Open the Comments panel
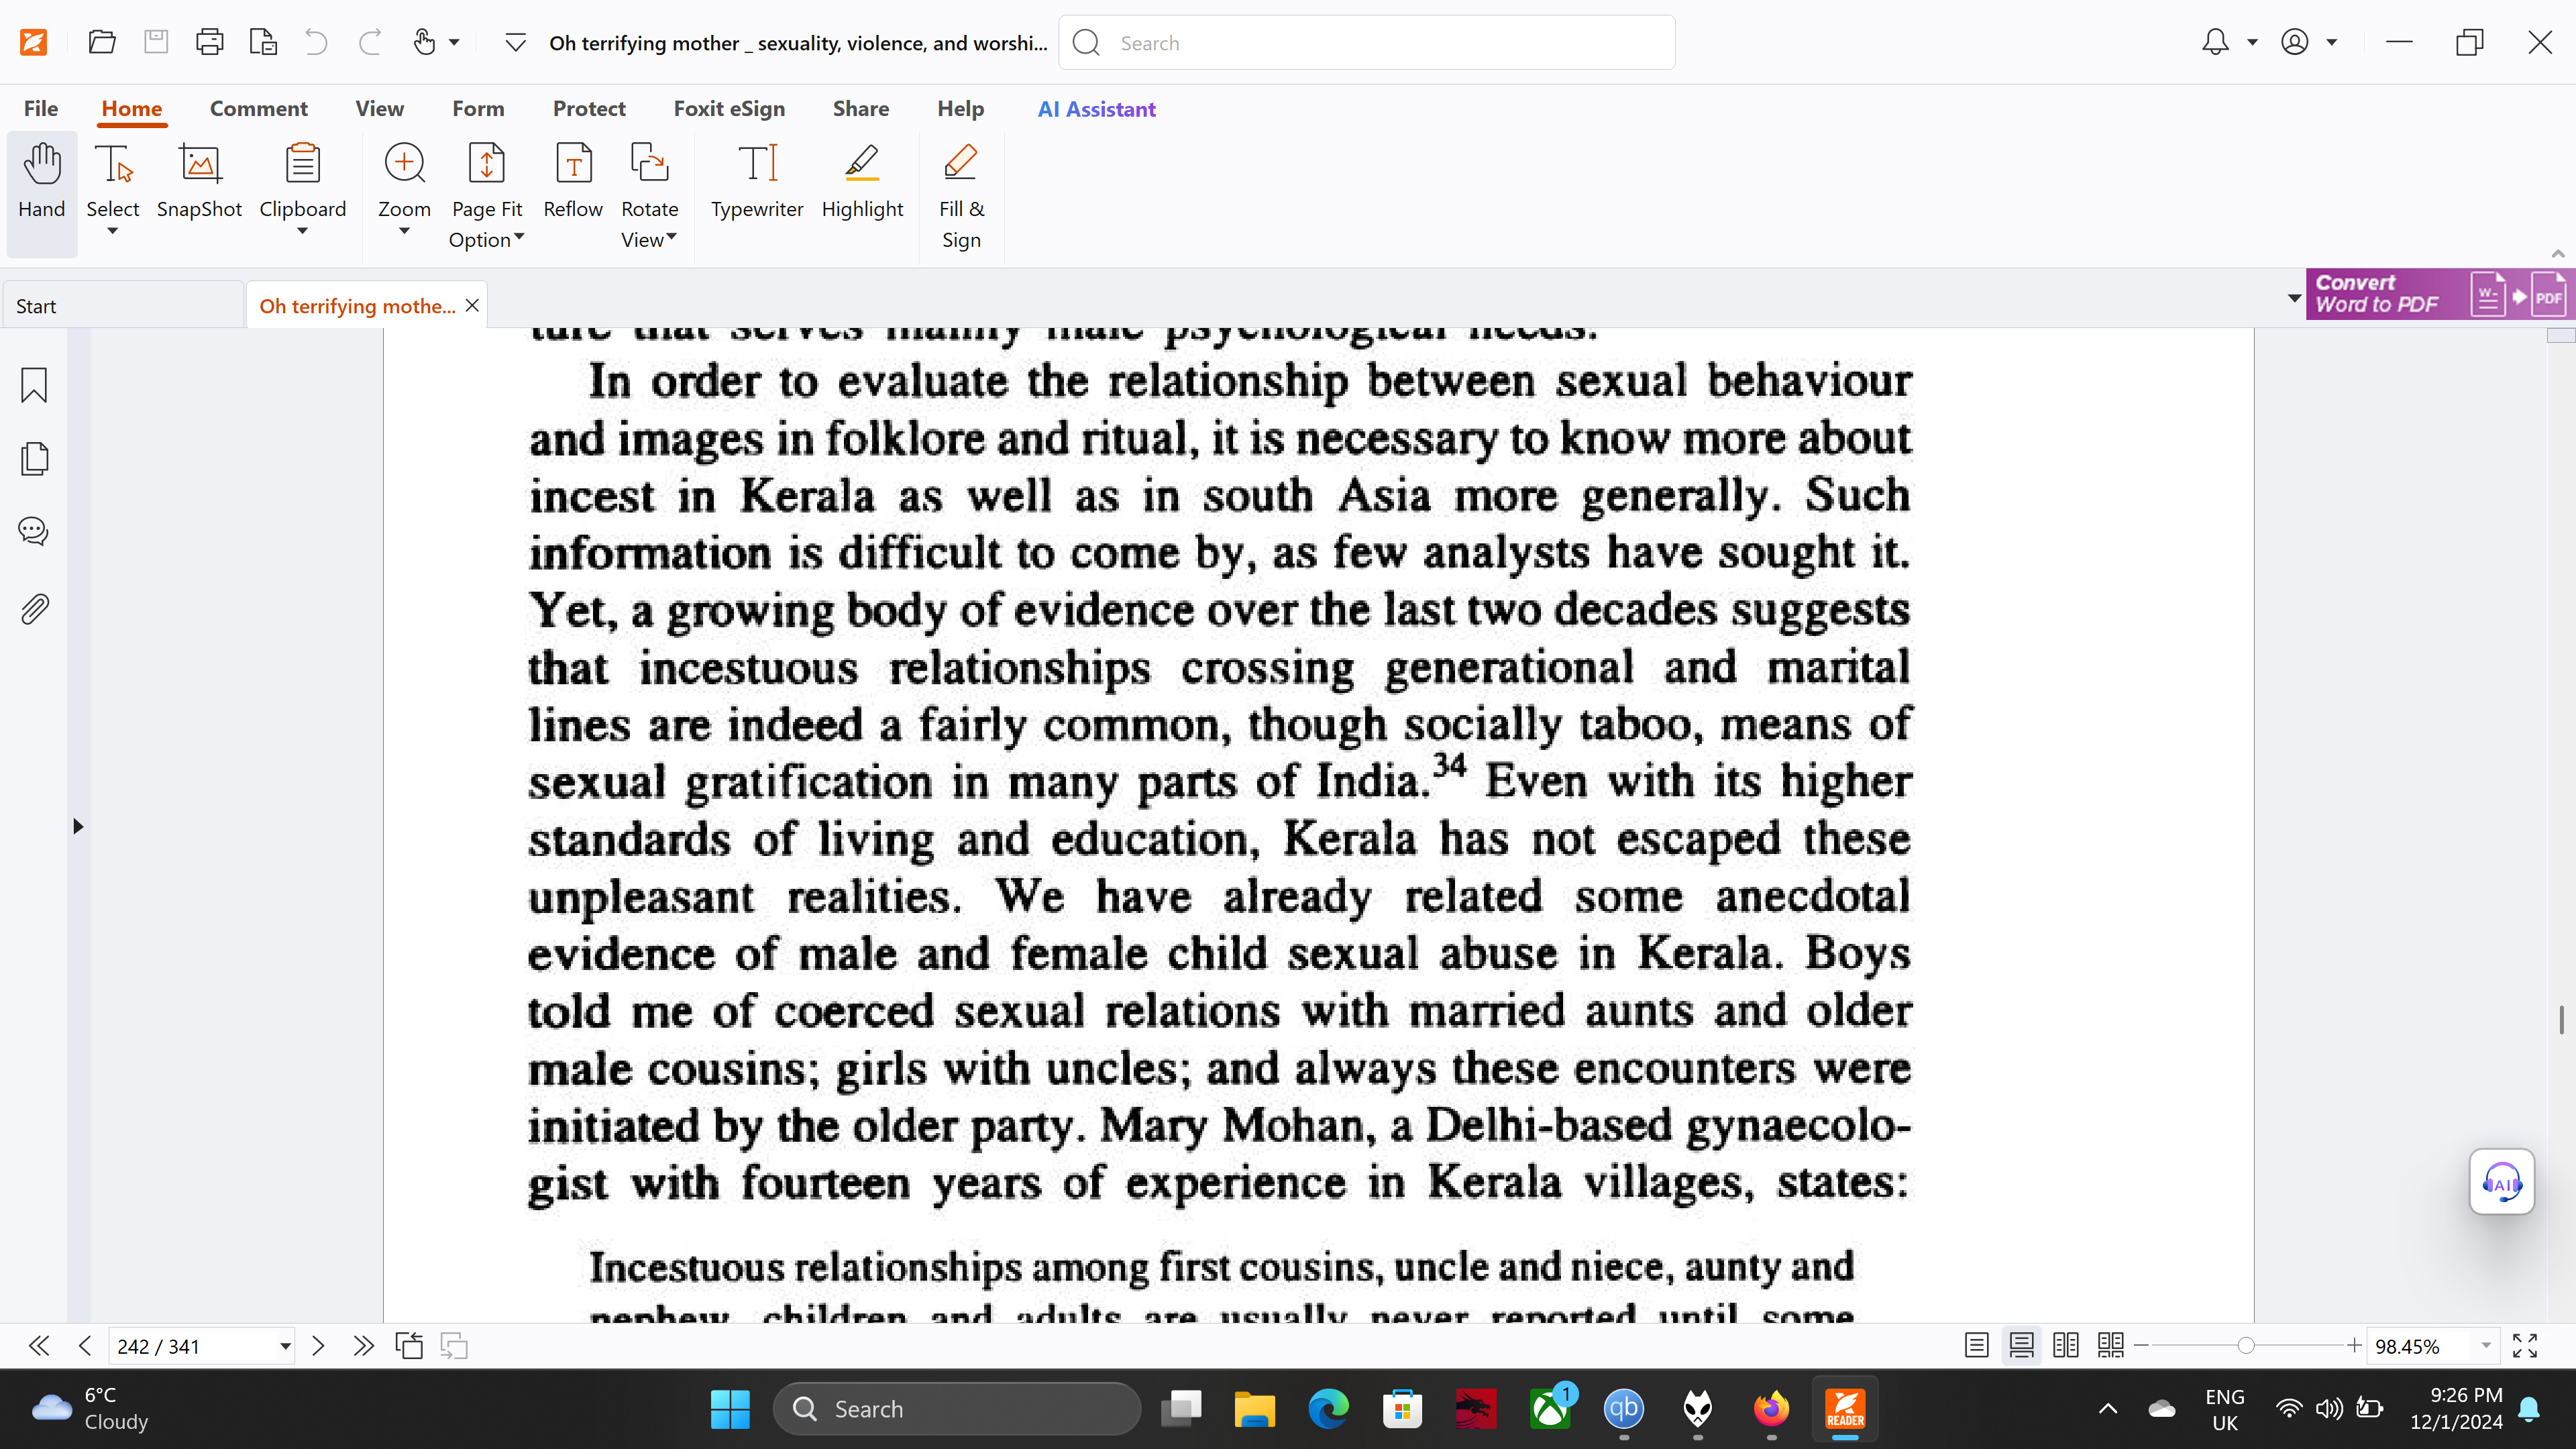The width and height of the screenshot is (2576, 1449). point(34,531)
